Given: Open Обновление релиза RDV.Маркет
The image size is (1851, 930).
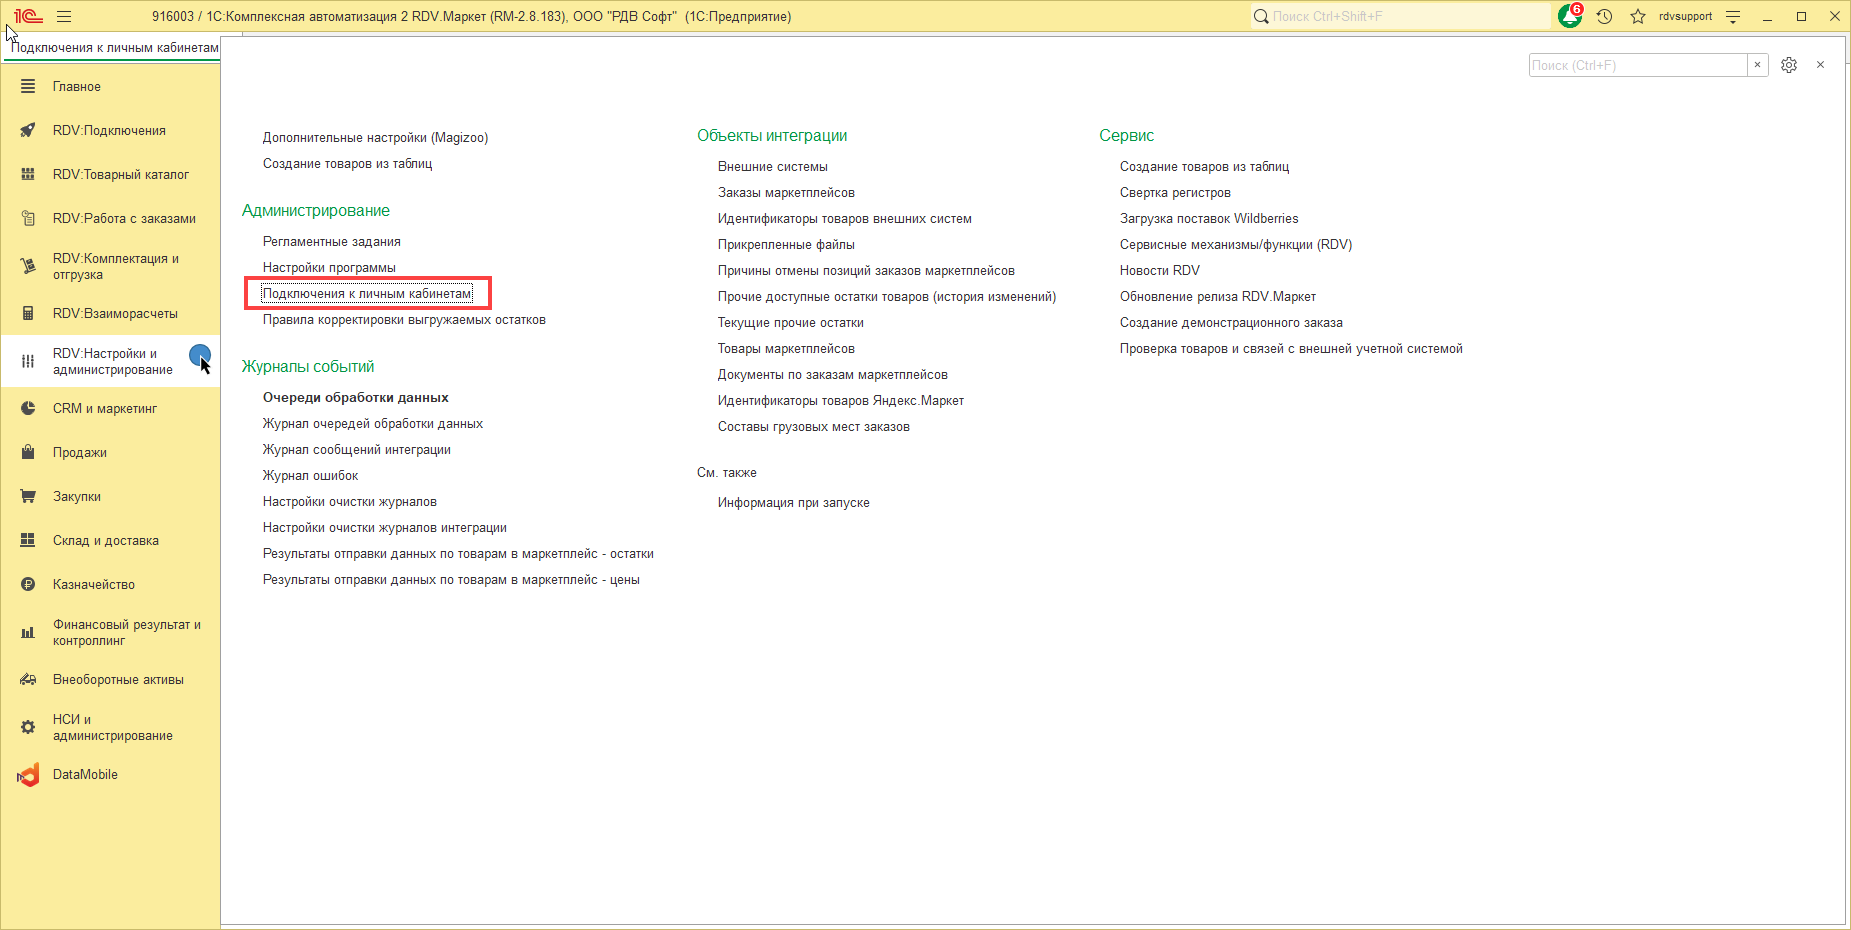Looking at the screenshot, I should click(1218, 297).
